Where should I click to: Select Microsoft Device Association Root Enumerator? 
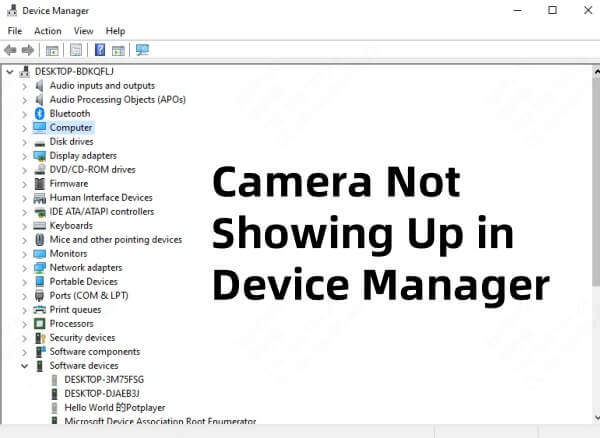point(160,421)
